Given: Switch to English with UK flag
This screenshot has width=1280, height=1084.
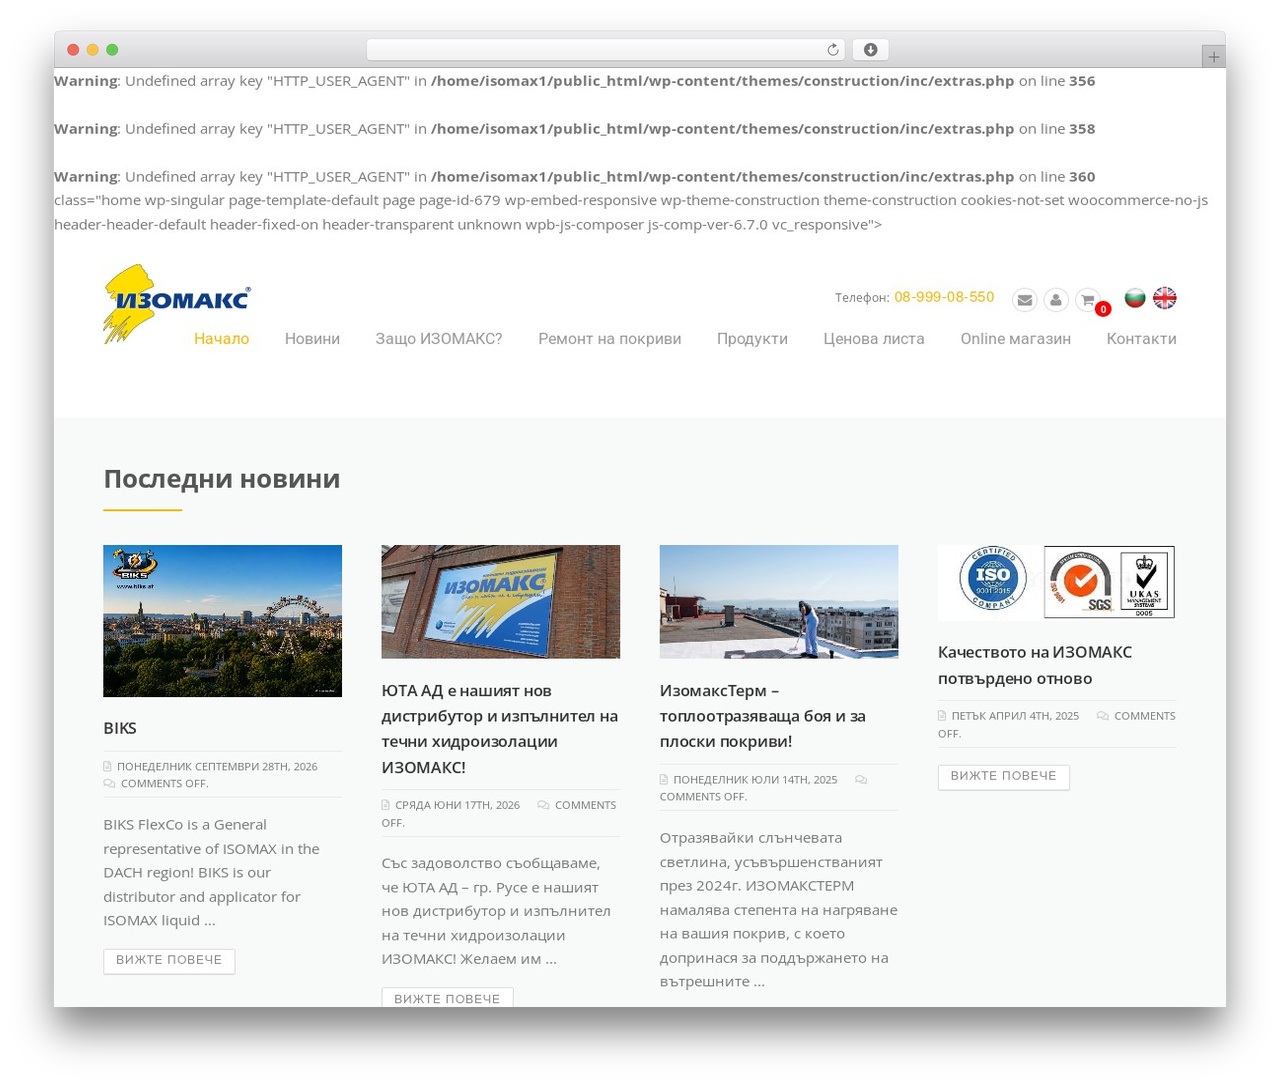Looking at the screenshot, I should (1165, 298).
